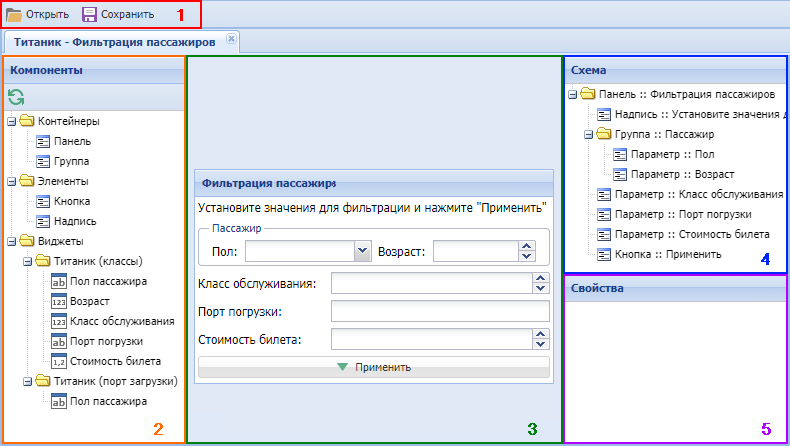Click the green refresh icon in Компоненты
Screen dimensions: 790x446
tap(15, 97)
